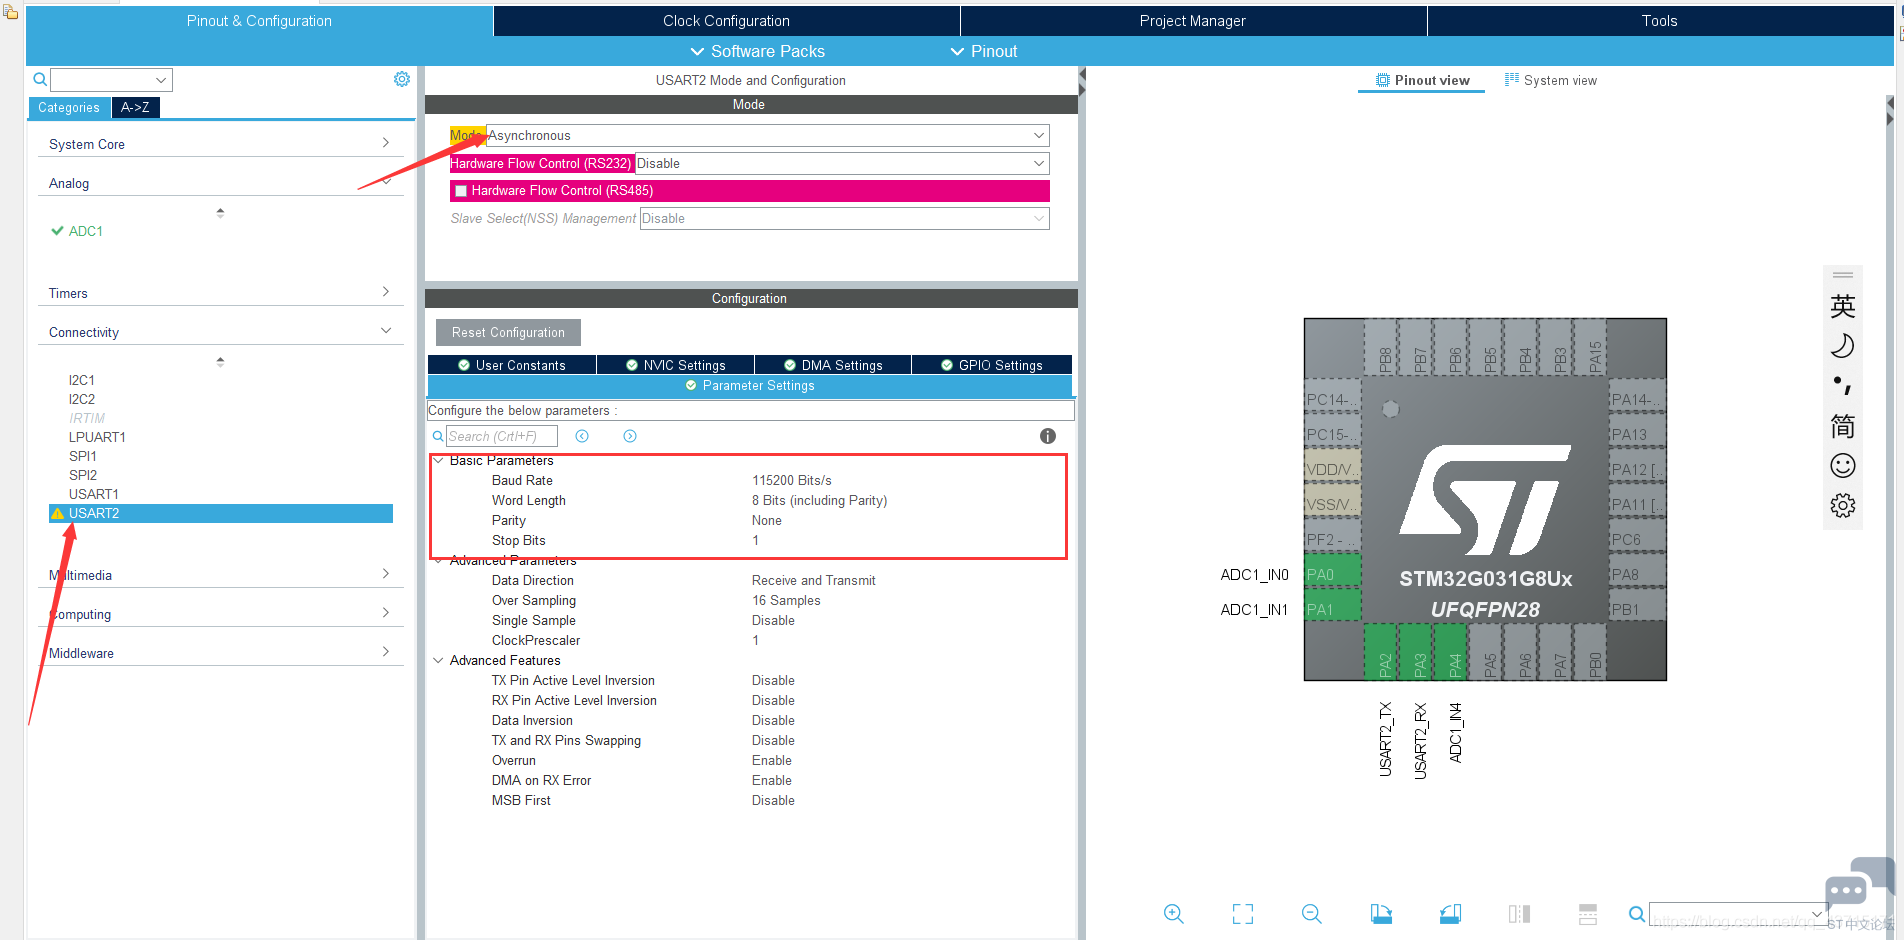Click the Reset Configuration button
This screenshot has width=1904, height=940.
click(508, 332)
